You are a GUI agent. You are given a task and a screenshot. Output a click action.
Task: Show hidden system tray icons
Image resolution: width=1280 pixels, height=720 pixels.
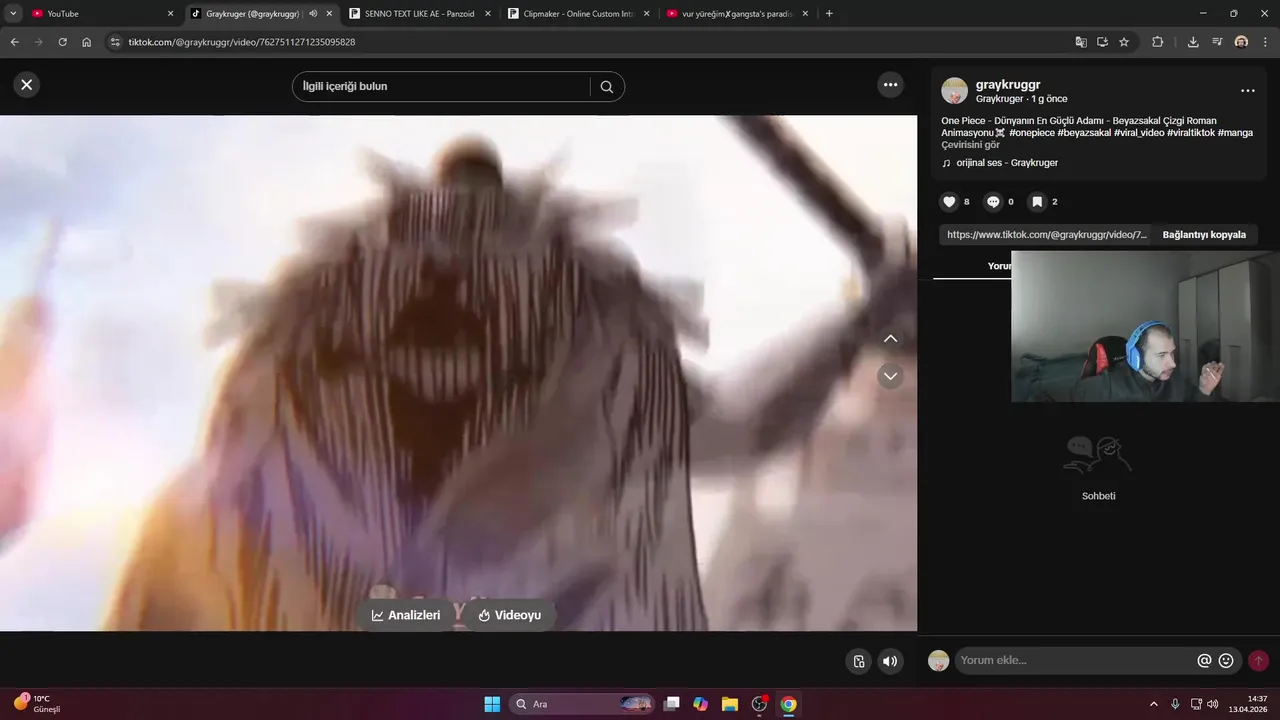(x=1153, y=704)
